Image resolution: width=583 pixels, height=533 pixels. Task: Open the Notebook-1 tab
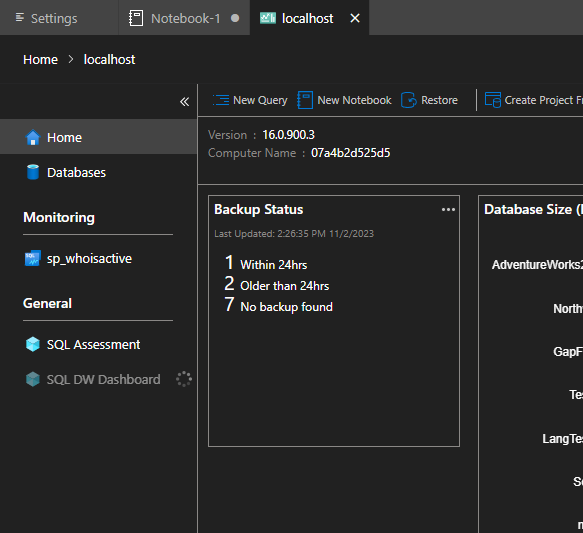[x=184, y=18]
